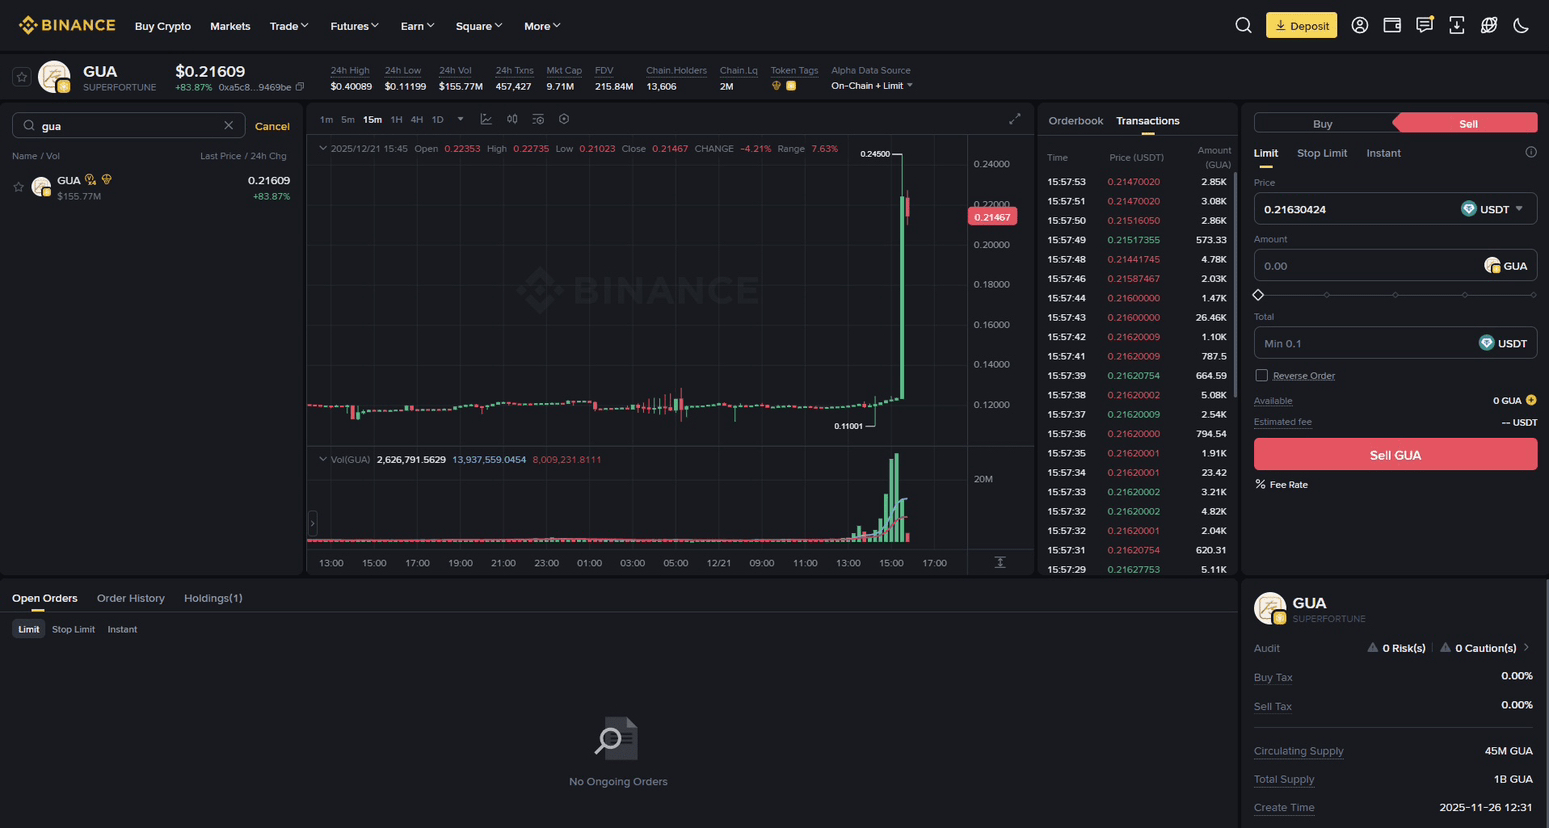The width and height of the screenshot is (1549, 828).
Task: Go to Buy Crypto
Action: 163,26
